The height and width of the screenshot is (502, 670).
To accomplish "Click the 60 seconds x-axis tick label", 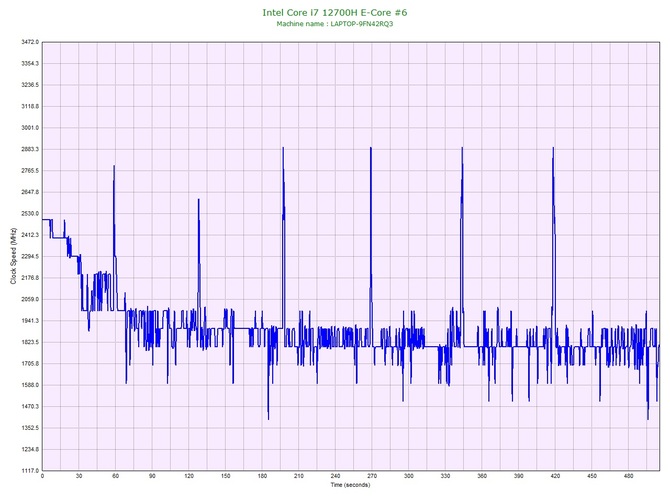I will pos(116,476).
